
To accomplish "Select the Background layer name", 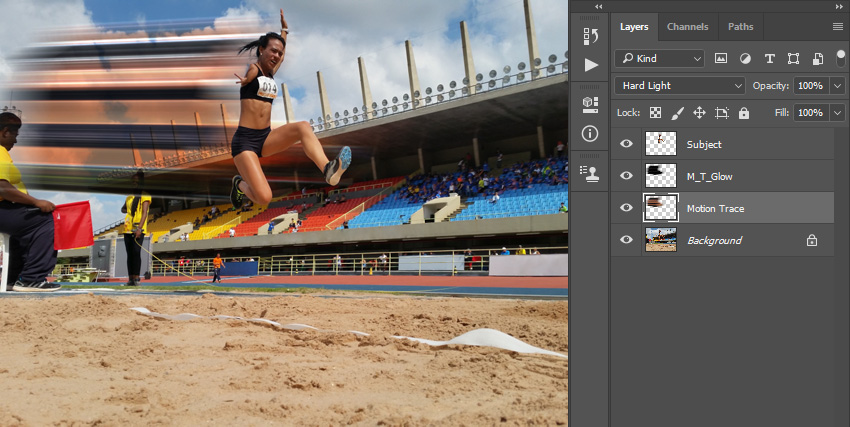I will [x=714, y=241].
